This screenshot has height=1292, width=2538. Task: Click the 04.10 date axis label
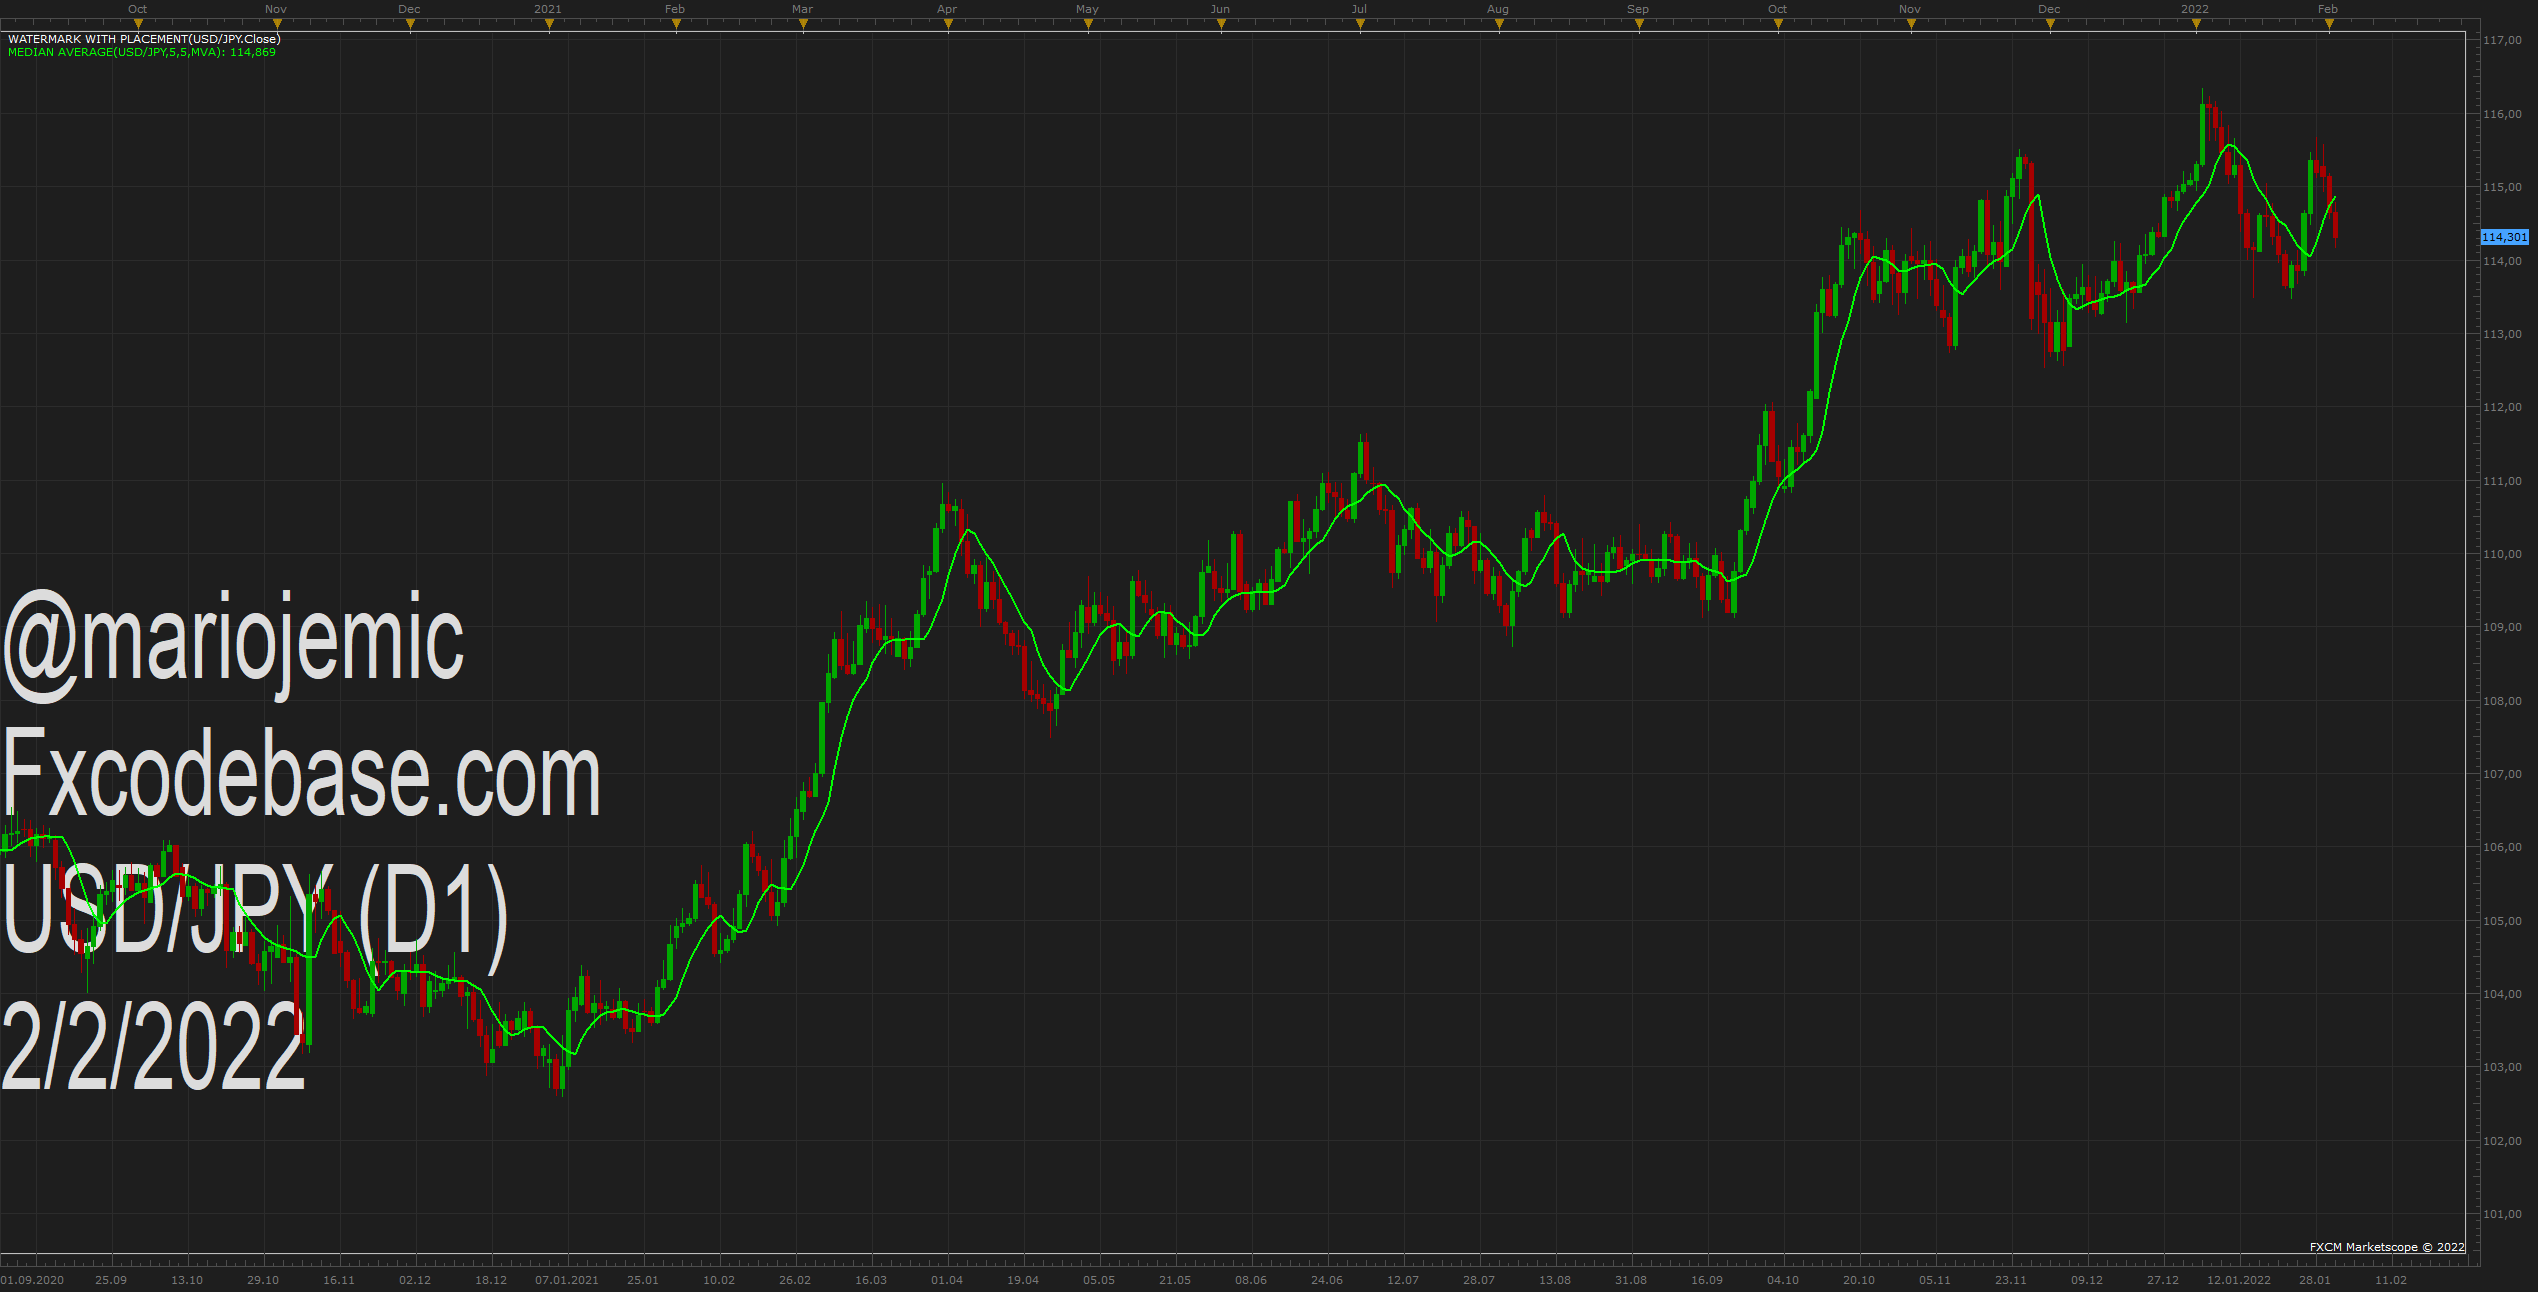click(1783, 1280)
